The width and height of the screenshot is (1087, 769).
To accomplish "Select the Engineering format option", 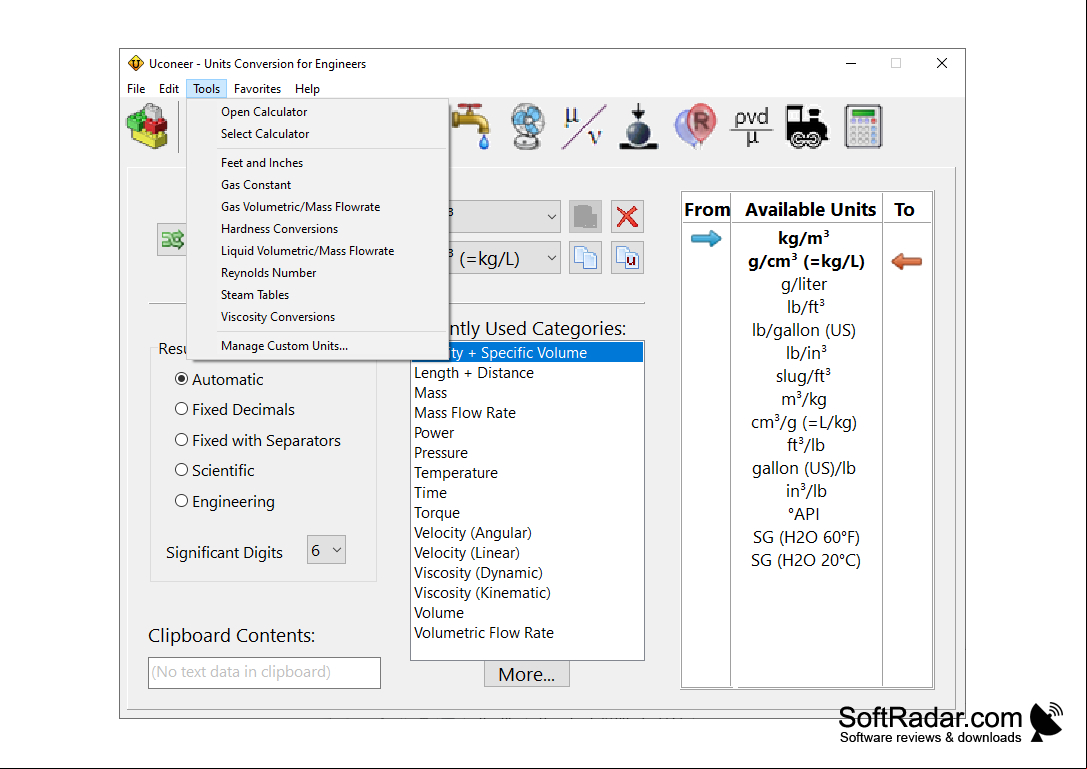I will point(225,501).
